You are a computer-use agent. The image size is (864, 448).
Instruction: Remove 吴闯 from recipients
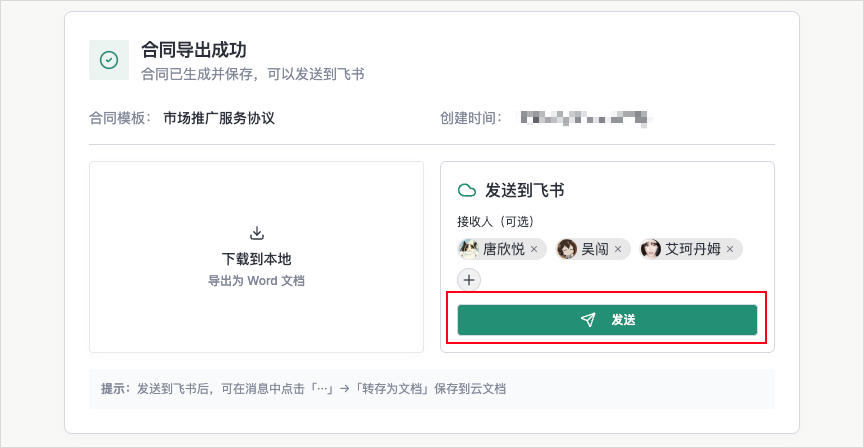coord(618,249)
